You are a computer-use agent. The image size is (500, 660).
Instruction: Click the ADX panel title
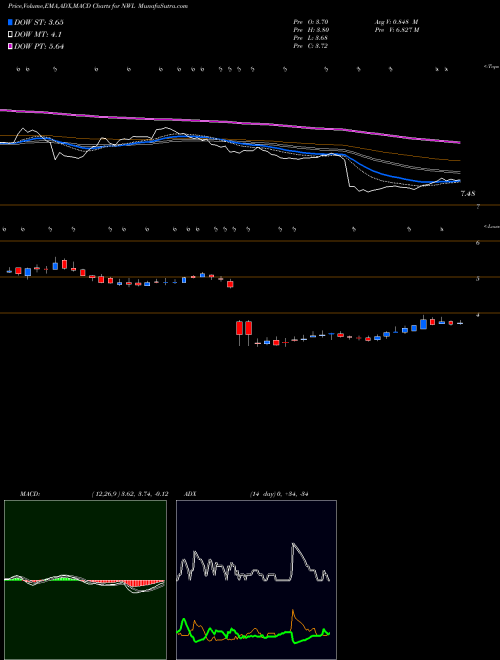[x=190, y=494]
